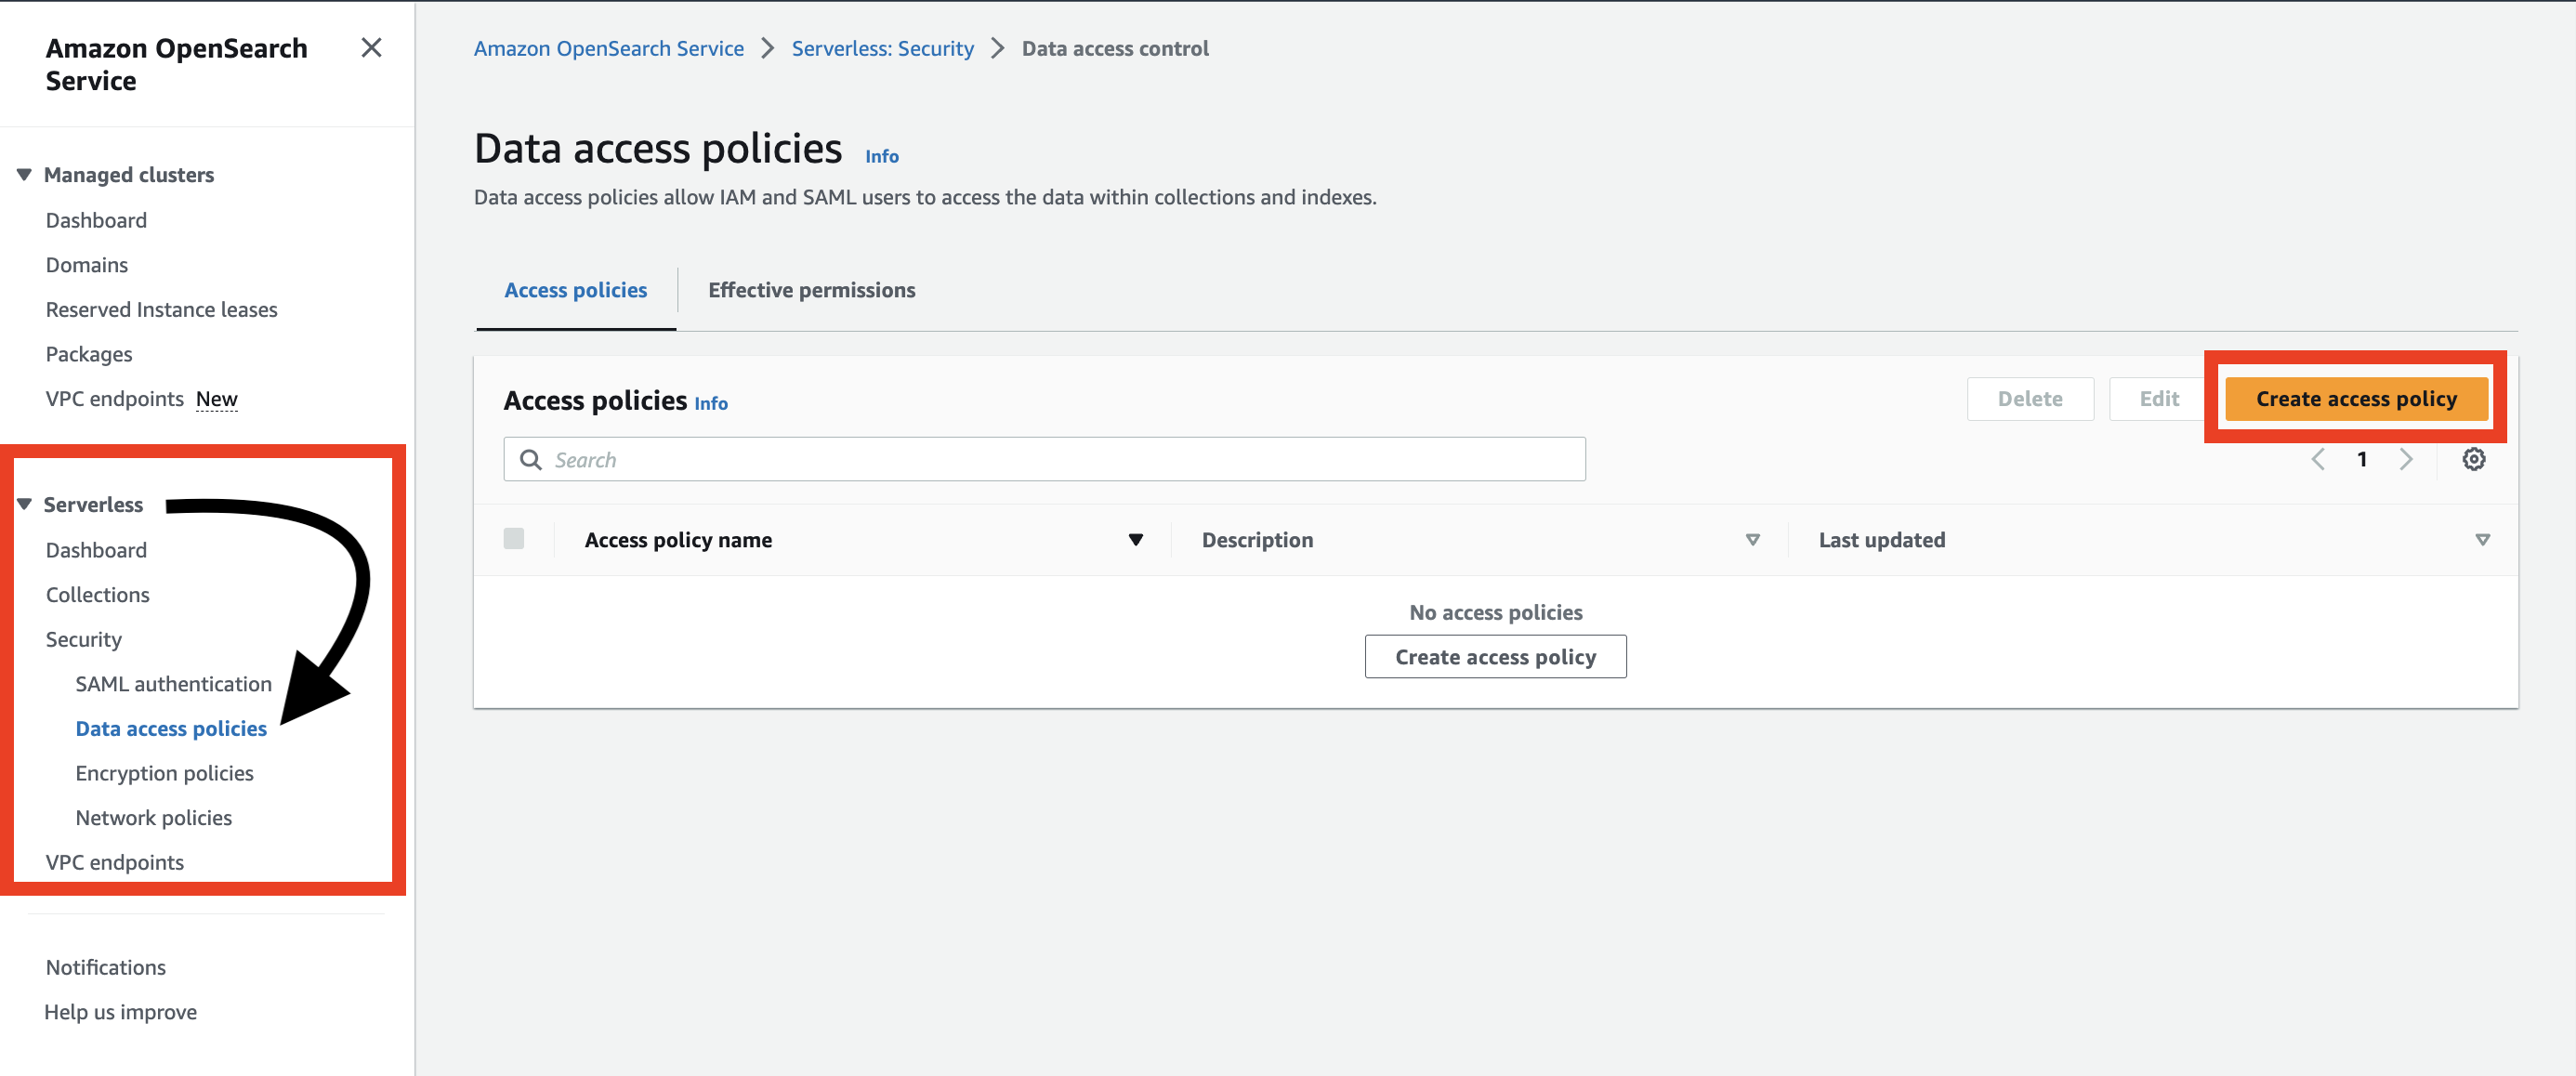
Task: Collapse the Serverless section
Action: pos(25,504)
